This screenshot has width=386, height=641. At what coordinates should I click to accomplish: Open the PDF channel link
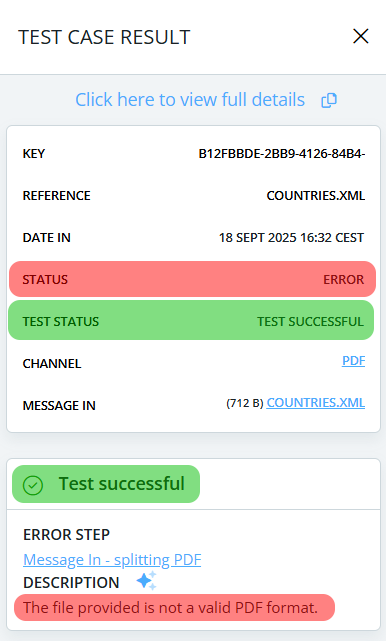(353, 361)
